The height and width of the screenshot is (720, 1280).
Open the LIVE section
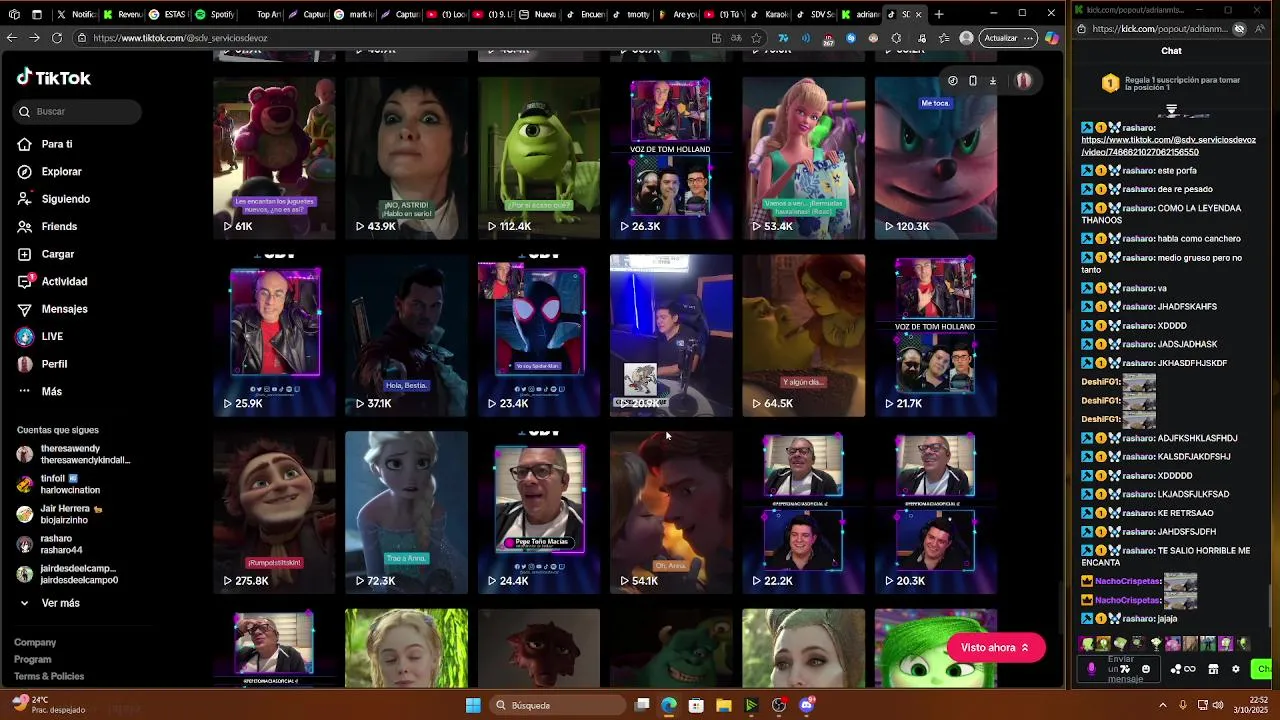(x=52, y=337)
